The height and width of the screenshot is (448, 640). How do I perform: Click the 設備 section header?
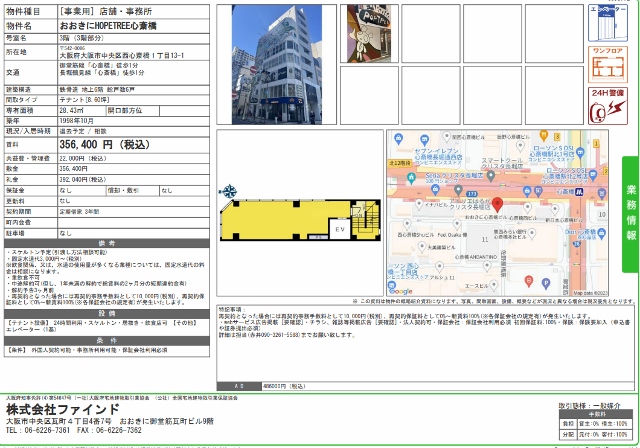coord(106,313)
